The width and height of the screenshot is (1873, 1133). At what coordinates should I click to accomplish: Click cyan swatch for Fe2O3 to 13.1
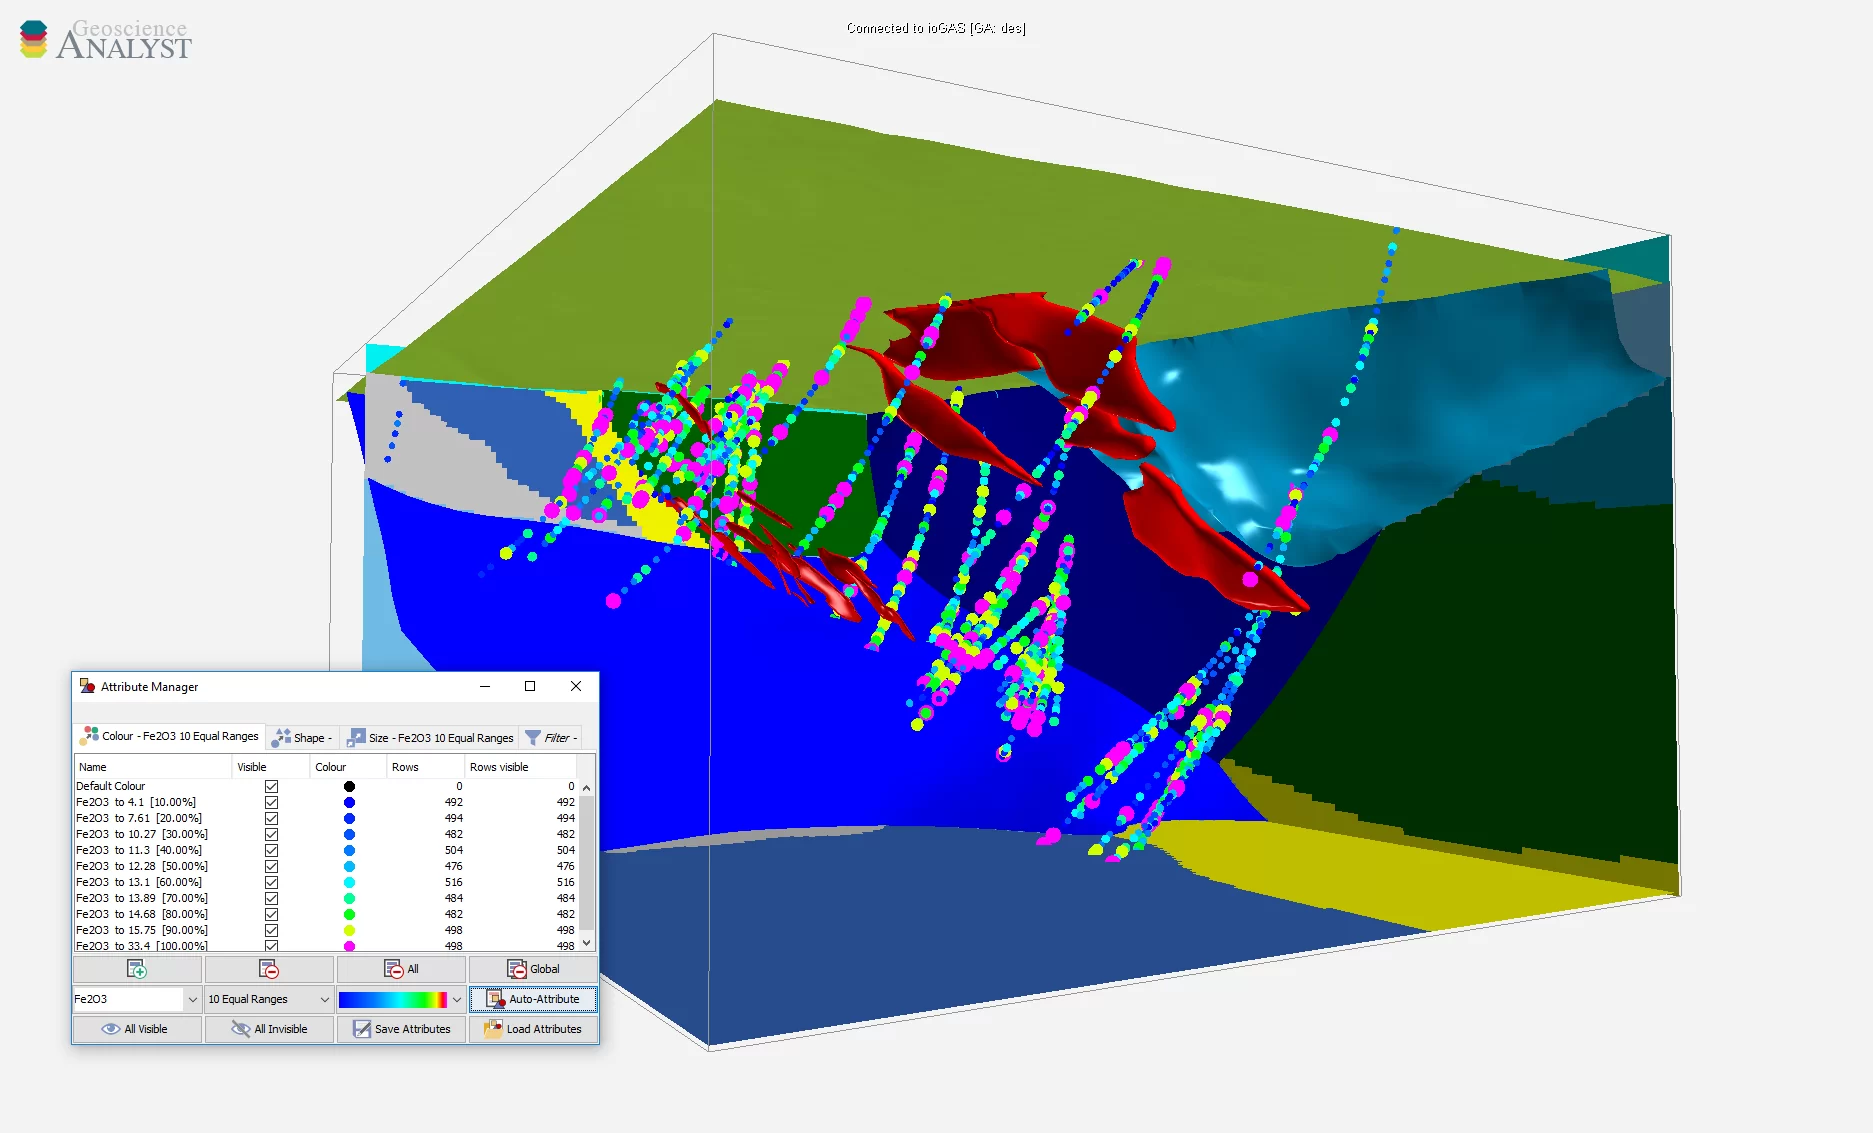coord(349,882)
